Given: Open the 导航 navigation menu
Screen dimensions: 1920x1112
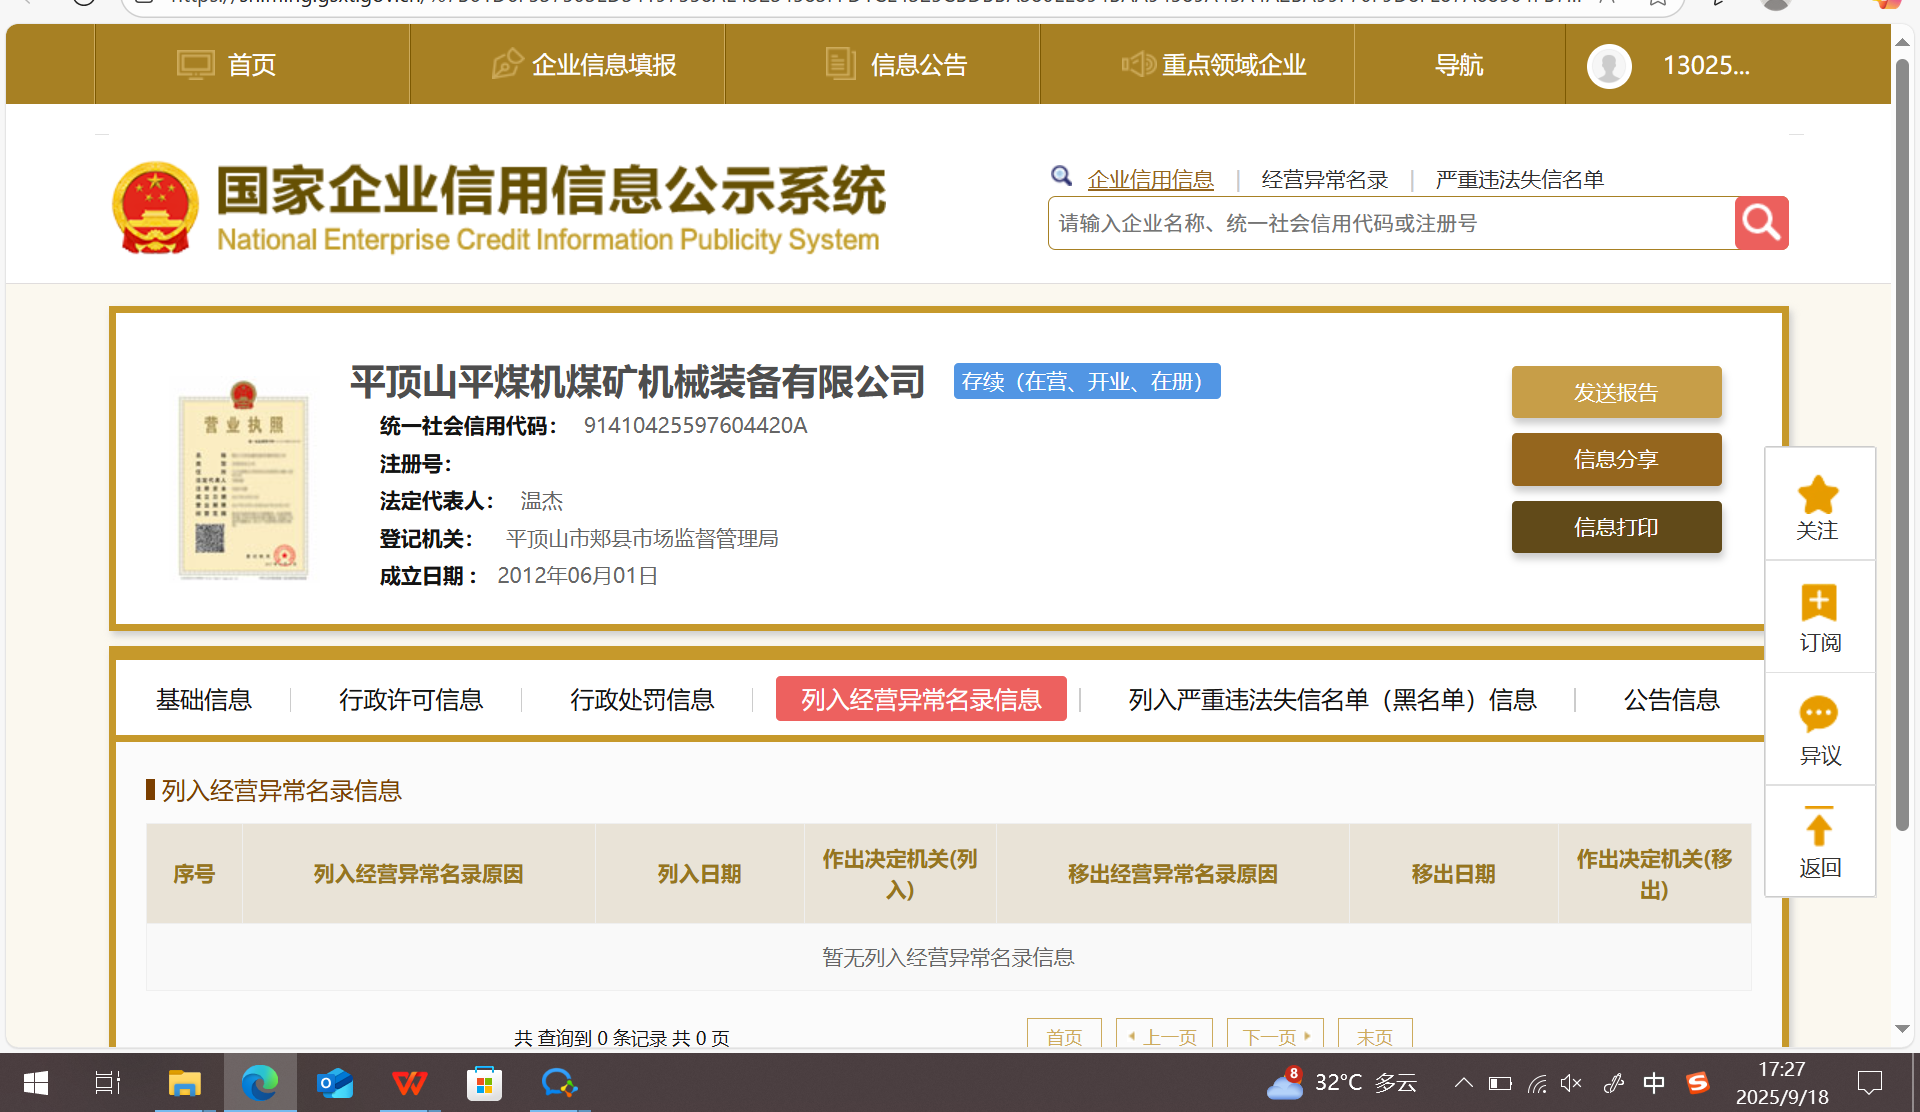Looking at the screenshot, I should point(1459,66).
